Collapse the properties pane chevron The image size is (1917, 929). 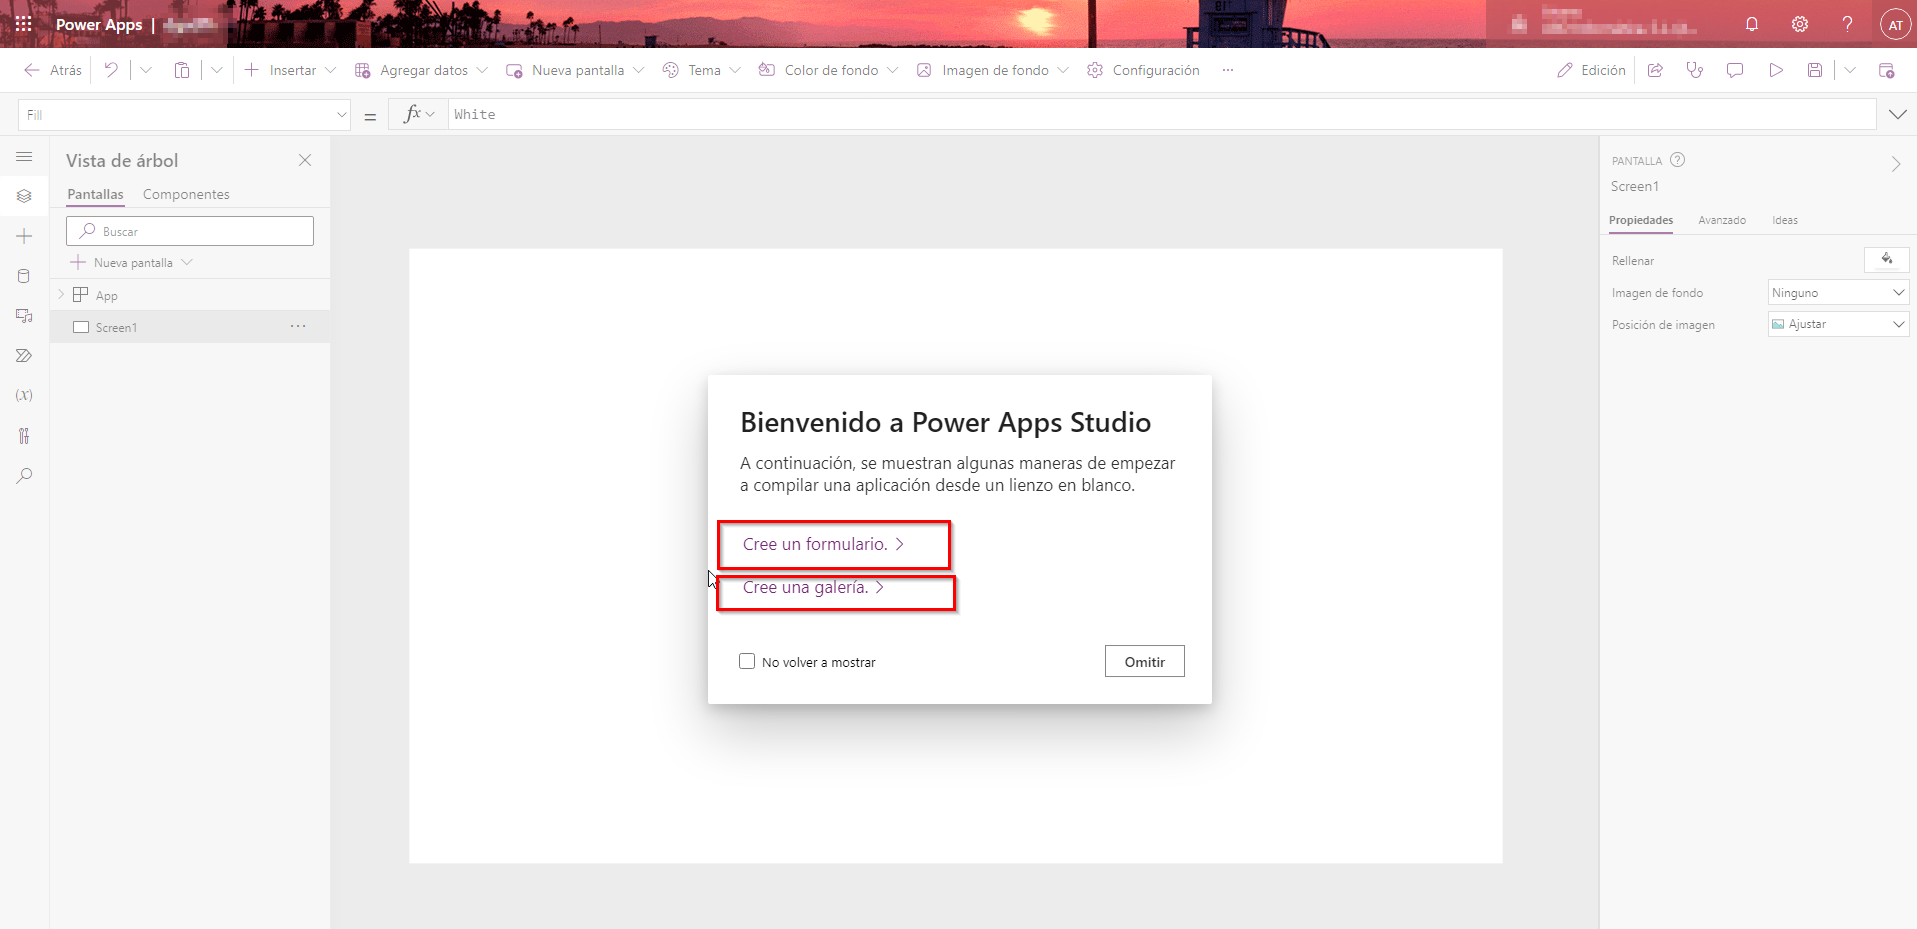[1895, 164]
